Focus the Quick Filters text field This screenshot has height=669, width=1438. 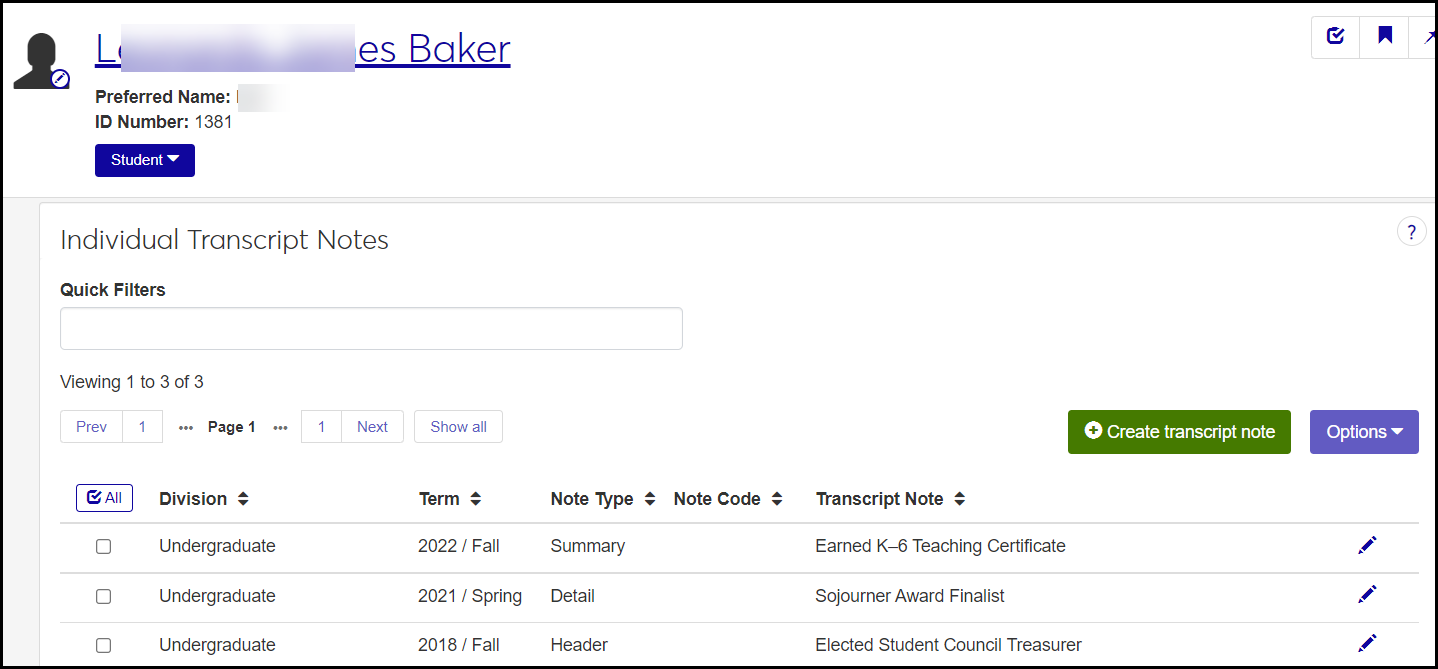point(371,329)
